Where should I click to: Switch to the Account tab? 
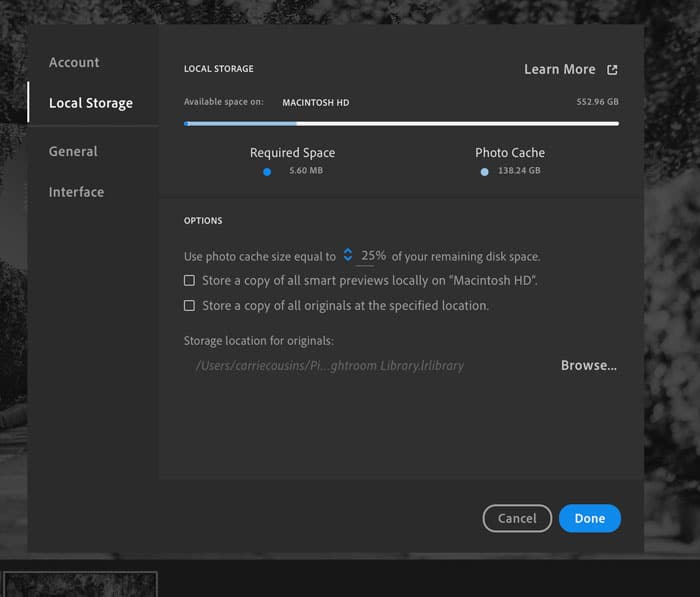click(74, 62)
